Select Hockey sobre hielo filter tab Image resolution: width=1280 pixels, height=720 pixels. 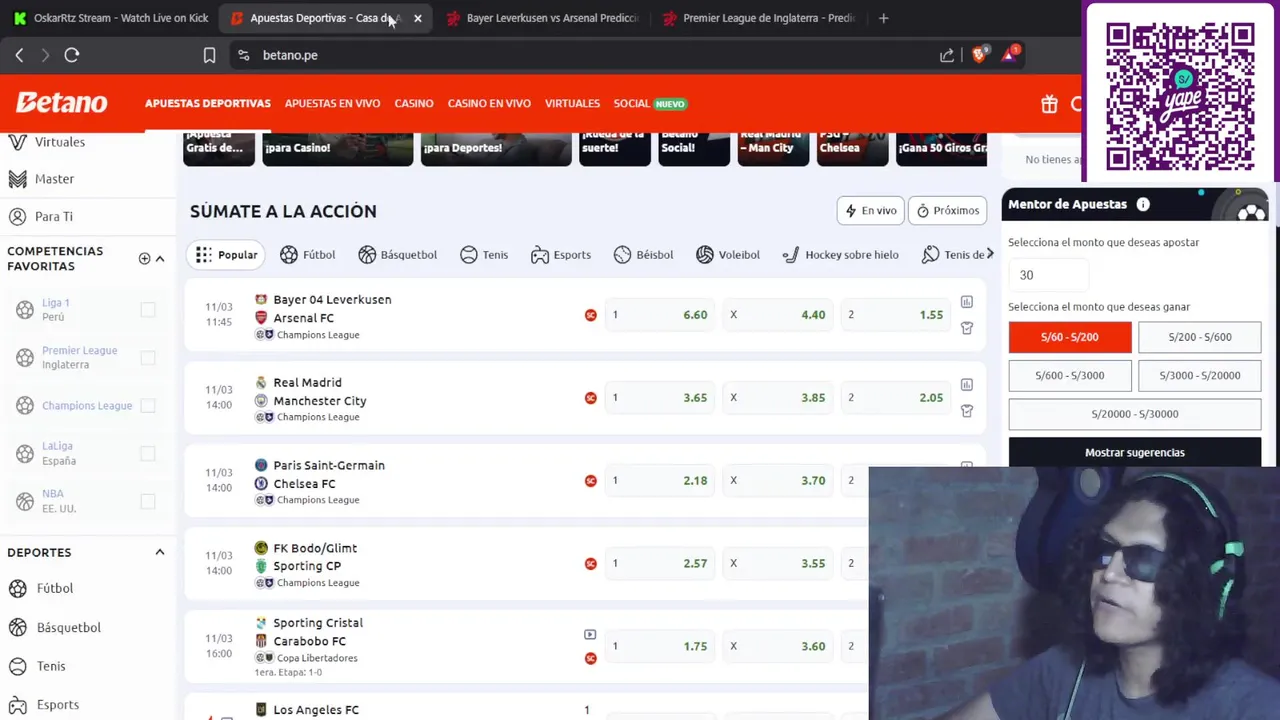(840, 255)
